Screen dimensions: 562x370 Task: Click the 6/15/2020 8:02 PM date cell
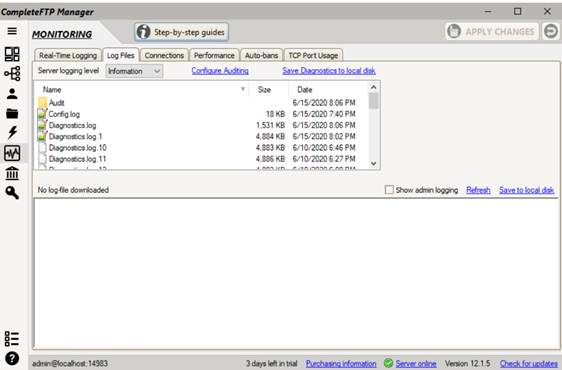pos(324,136)
